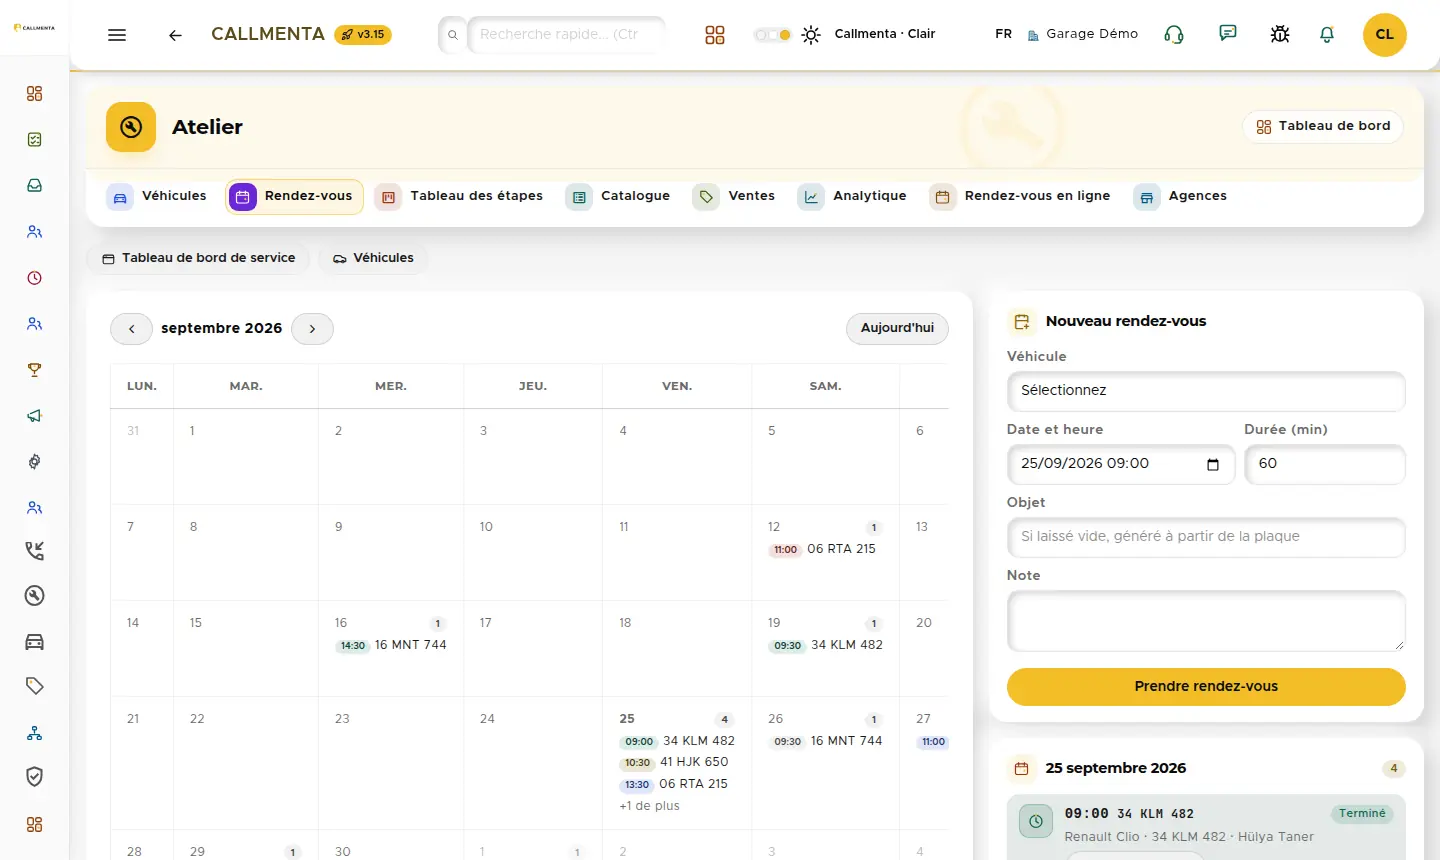1440x860 pixels.
Task: Open the trophy icon in the sidebar
Action: [x=35, y=370]
